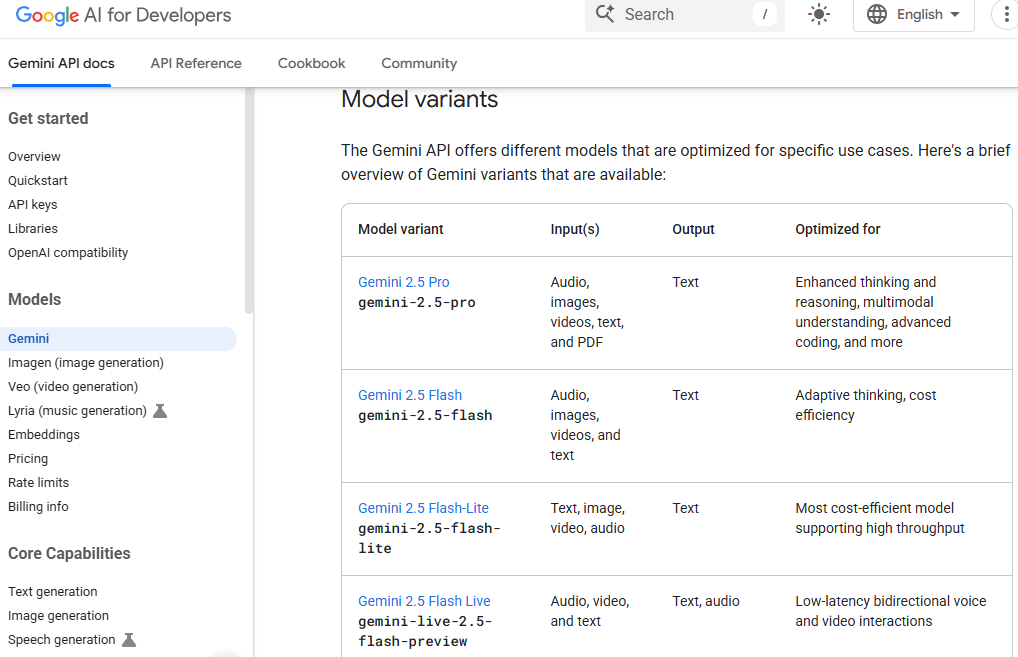Click the Google AI for Developers logo
Screen dimensions: 1018x657
tap(123, 15)
